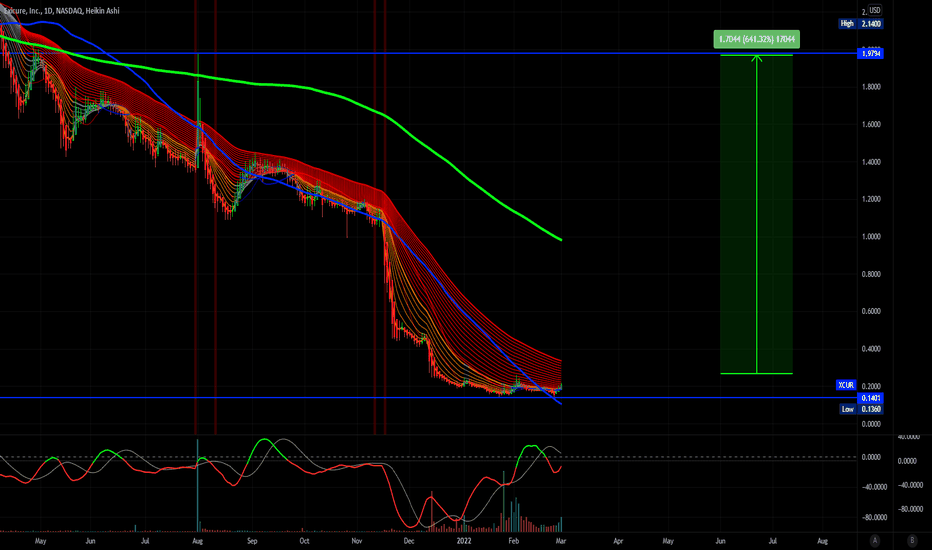Click the 1.8000 price axis label
932x550 pixels.
871,87
